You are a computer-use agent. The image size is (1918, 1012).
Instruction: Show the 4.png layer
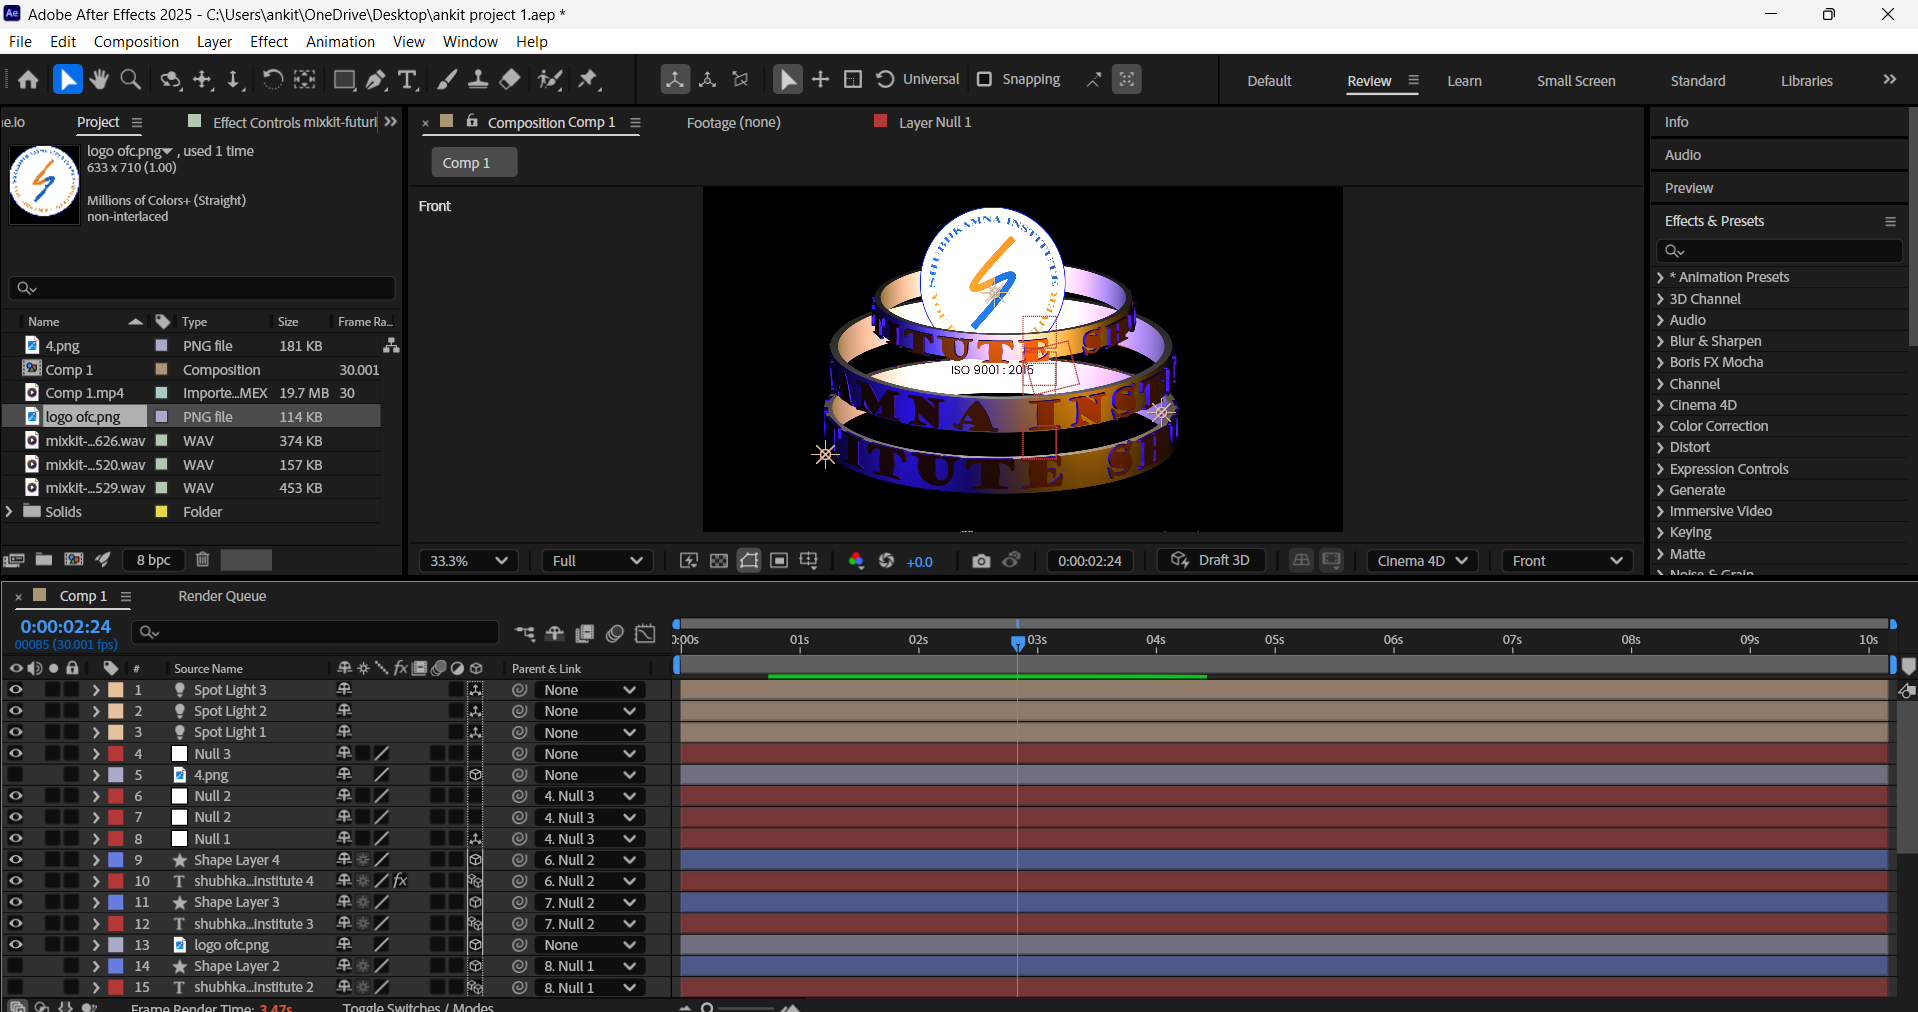pyautogui.click(x=15, y=775)
